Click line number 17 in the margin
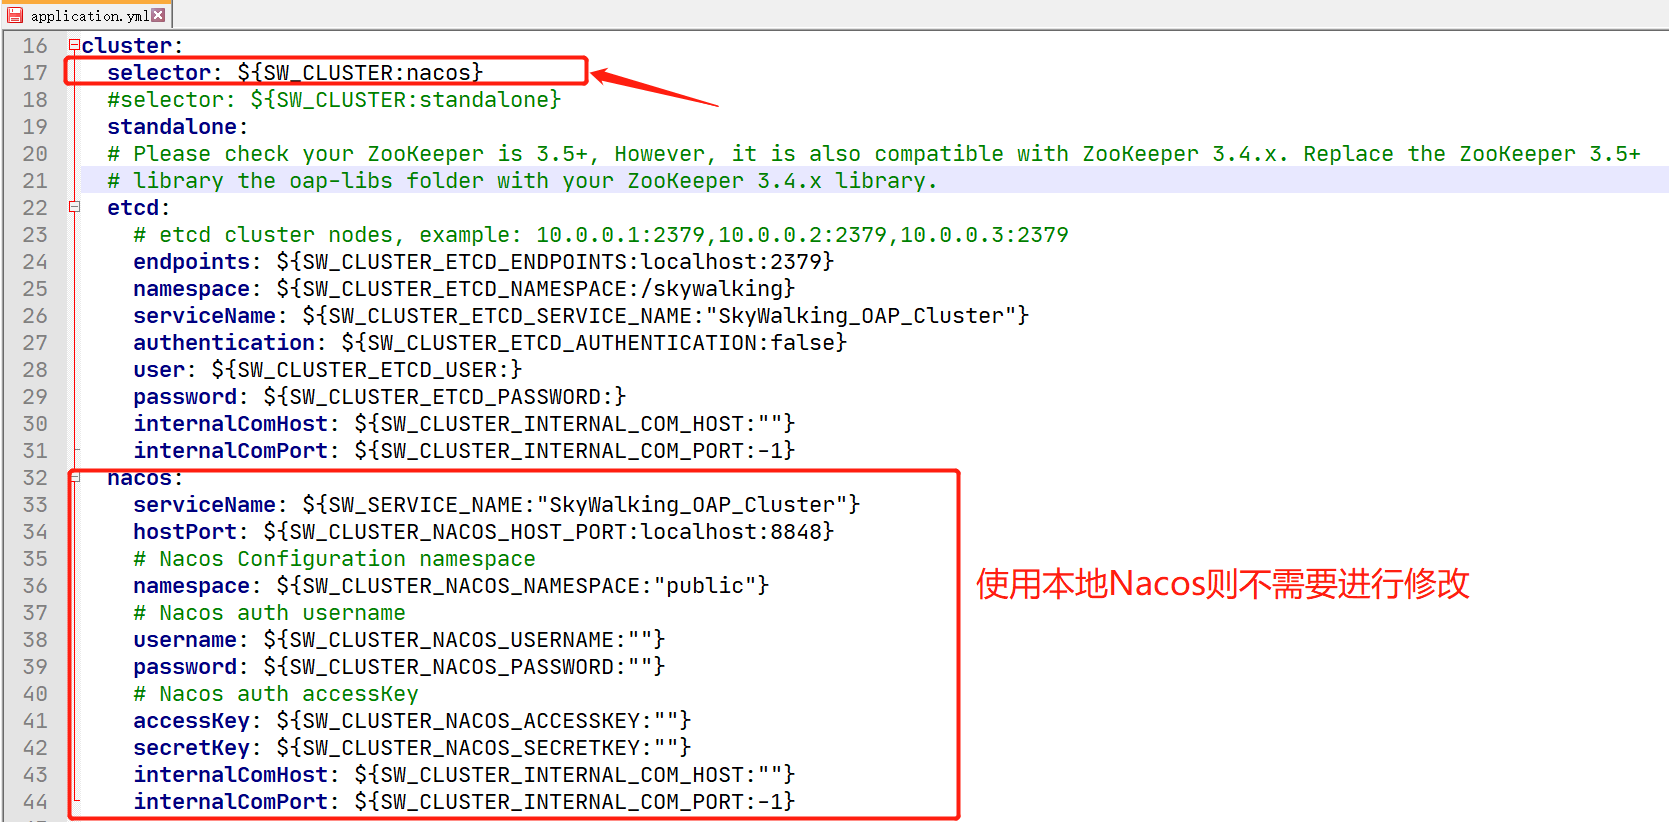 [35, 73]
